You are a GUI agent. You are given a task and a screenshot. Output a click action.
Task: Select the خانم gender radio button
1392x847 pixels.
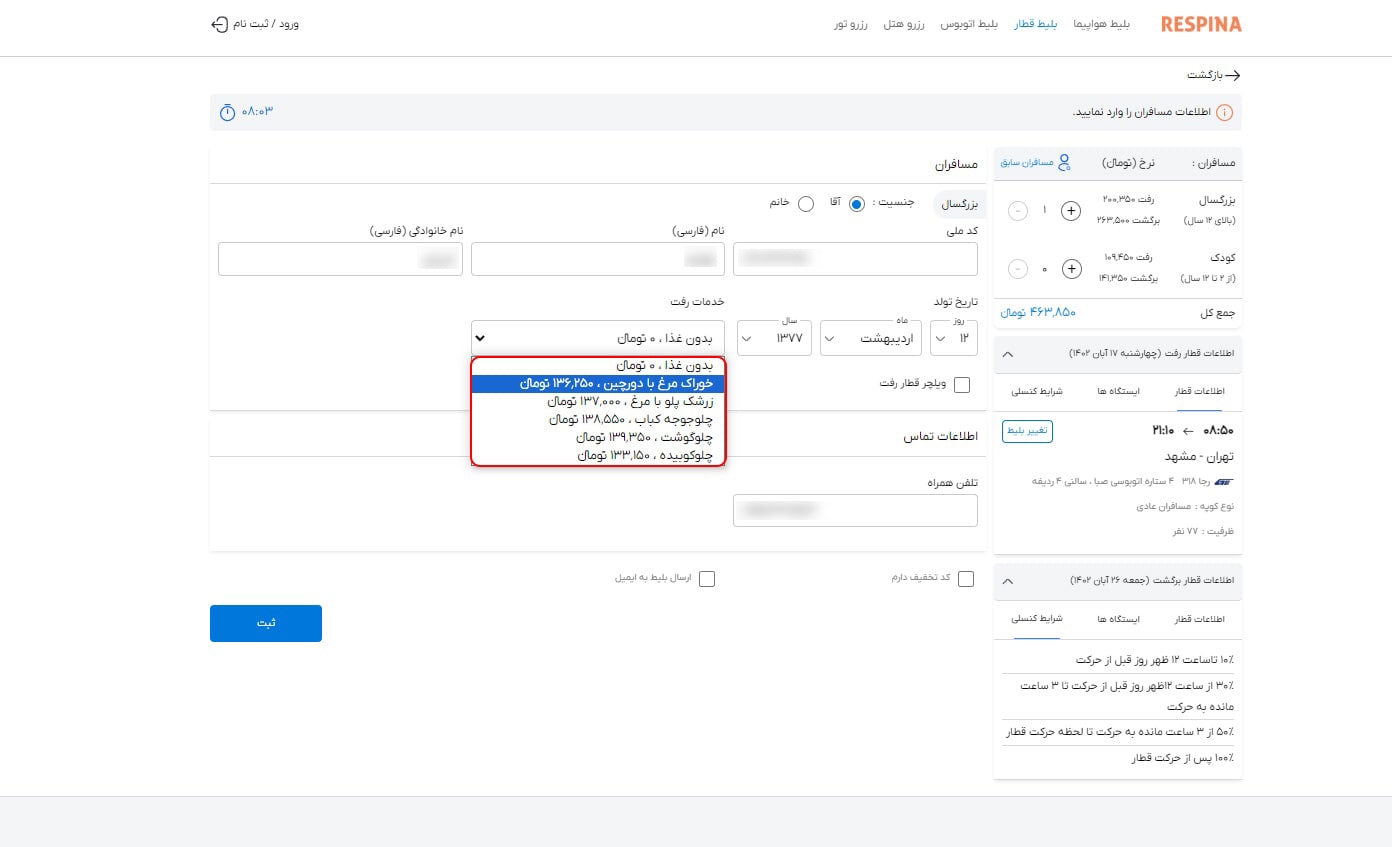805,203
